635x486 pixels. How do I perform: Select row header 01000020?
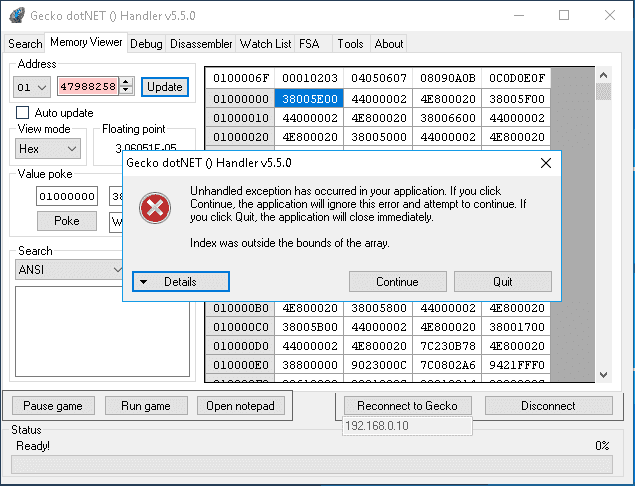241,136
